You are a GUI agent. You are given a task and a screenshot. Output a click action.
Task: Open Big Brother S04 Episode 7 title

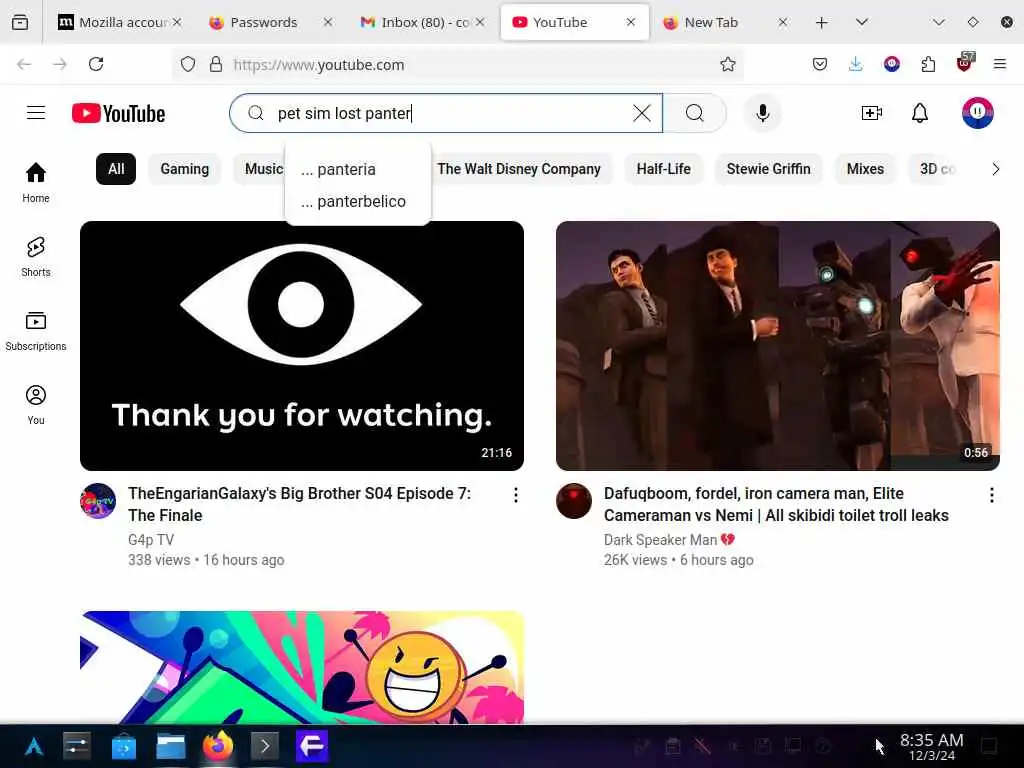[x=300, y=504]
